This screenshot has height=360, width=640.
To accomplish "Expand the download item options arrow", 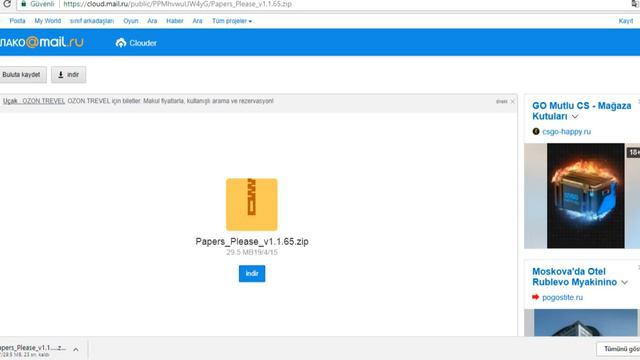I will 76,350.
